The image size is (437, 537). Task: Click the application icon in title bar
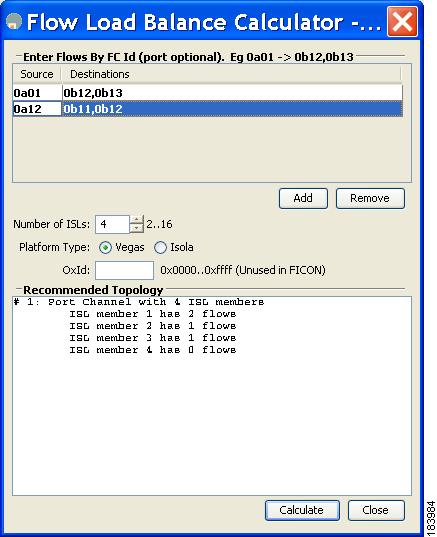(14, 21)
